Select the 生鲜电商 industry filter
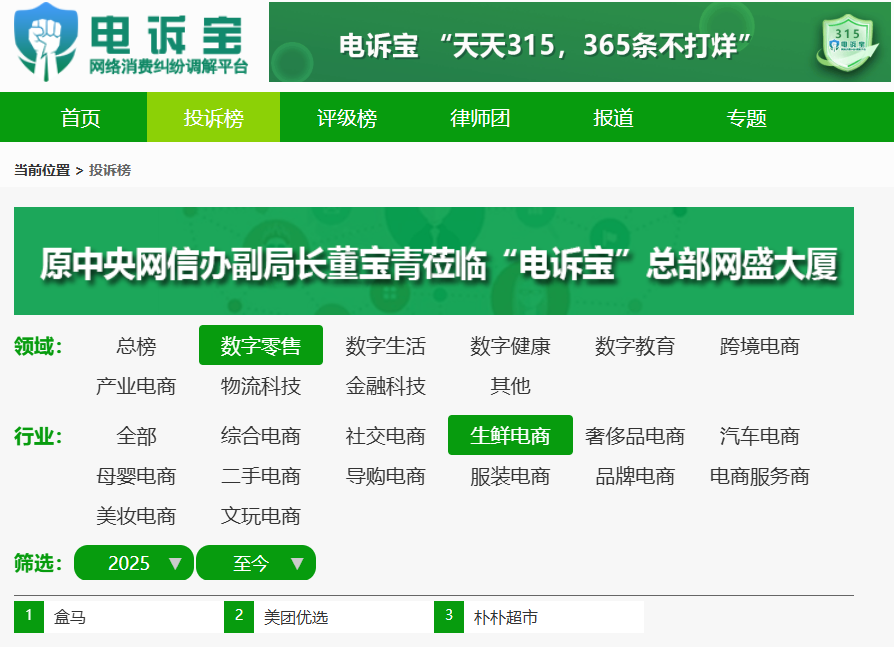The height and width of the screenshot is (647, 894). click(510, 436)
